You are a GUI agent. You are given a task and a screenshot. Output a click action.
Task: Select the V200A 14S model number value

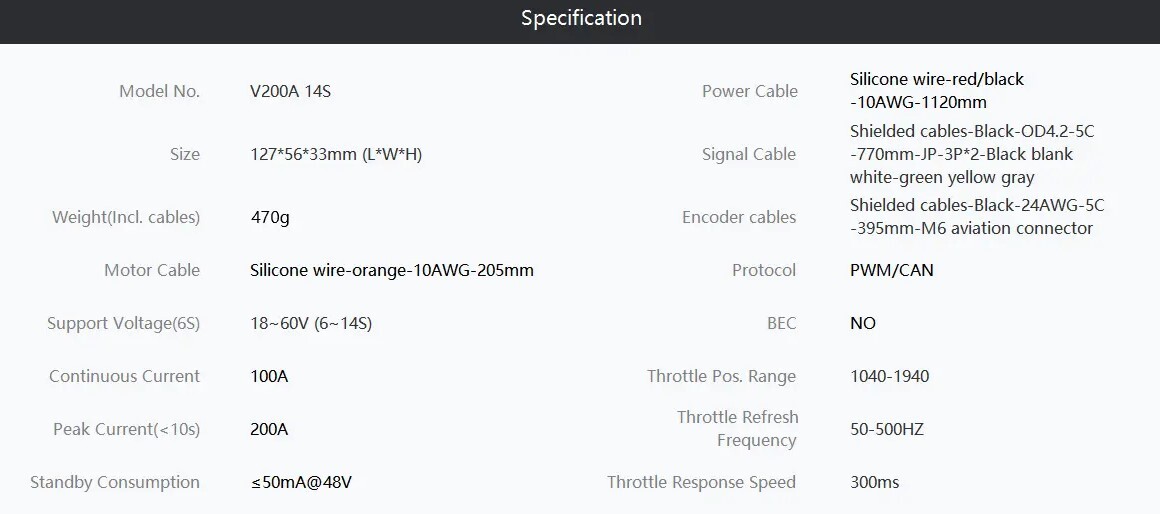coord(291,92)
